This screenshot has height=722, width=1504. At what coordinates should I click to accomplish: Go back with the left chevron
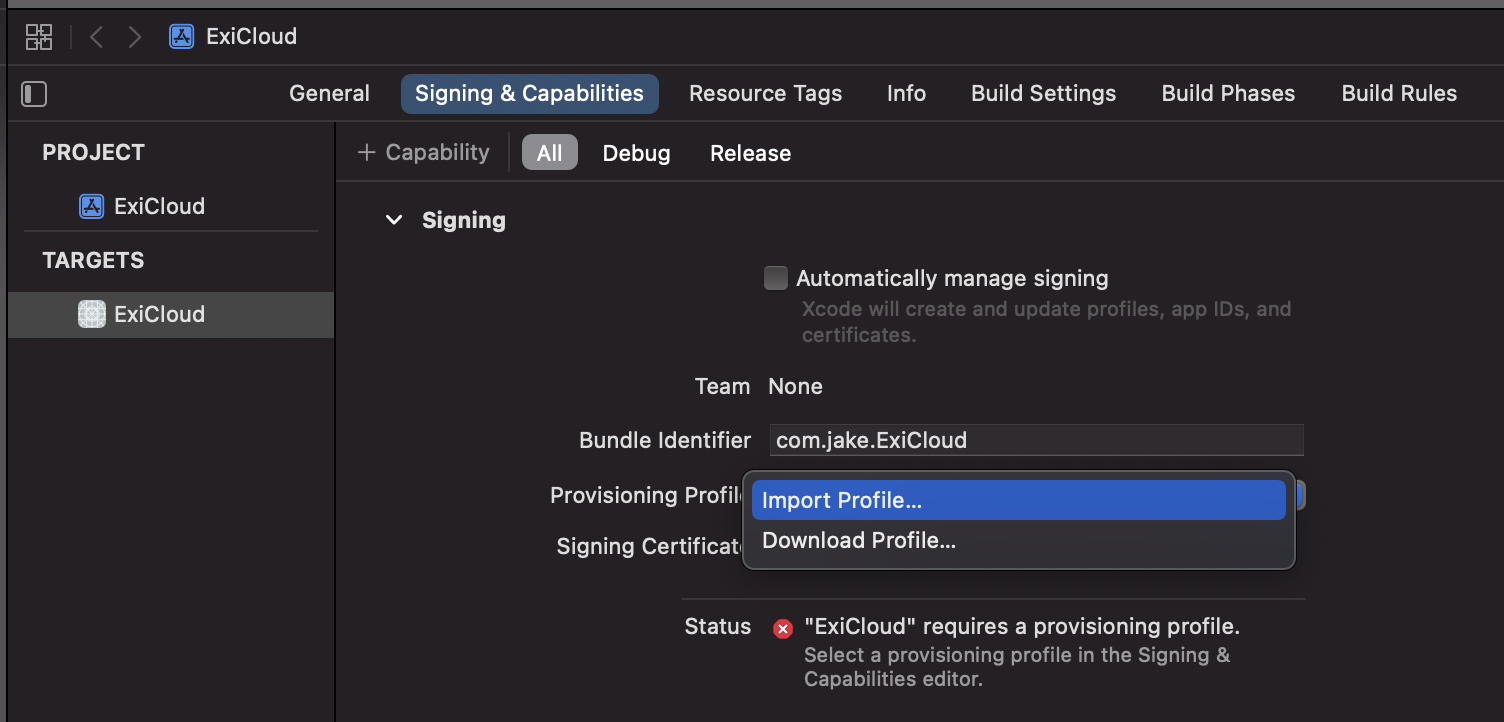[96, 37]
